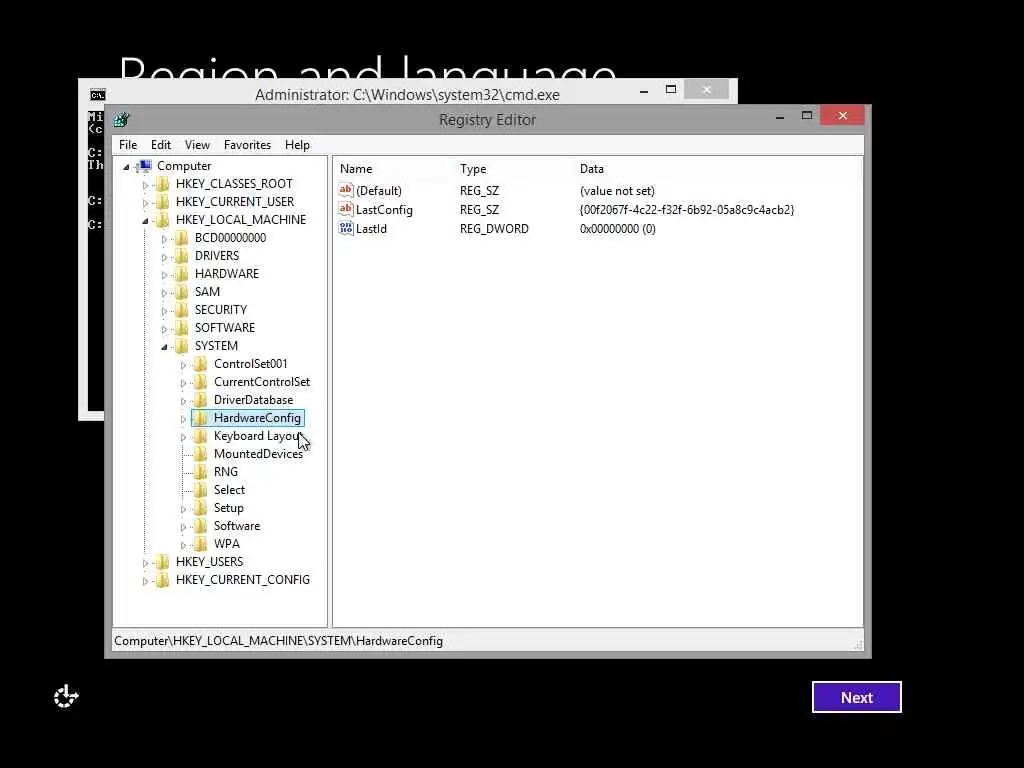Expand HKEY_CURRENT_USER arrow
This screenshot has height=768, width=1024.
145,203
